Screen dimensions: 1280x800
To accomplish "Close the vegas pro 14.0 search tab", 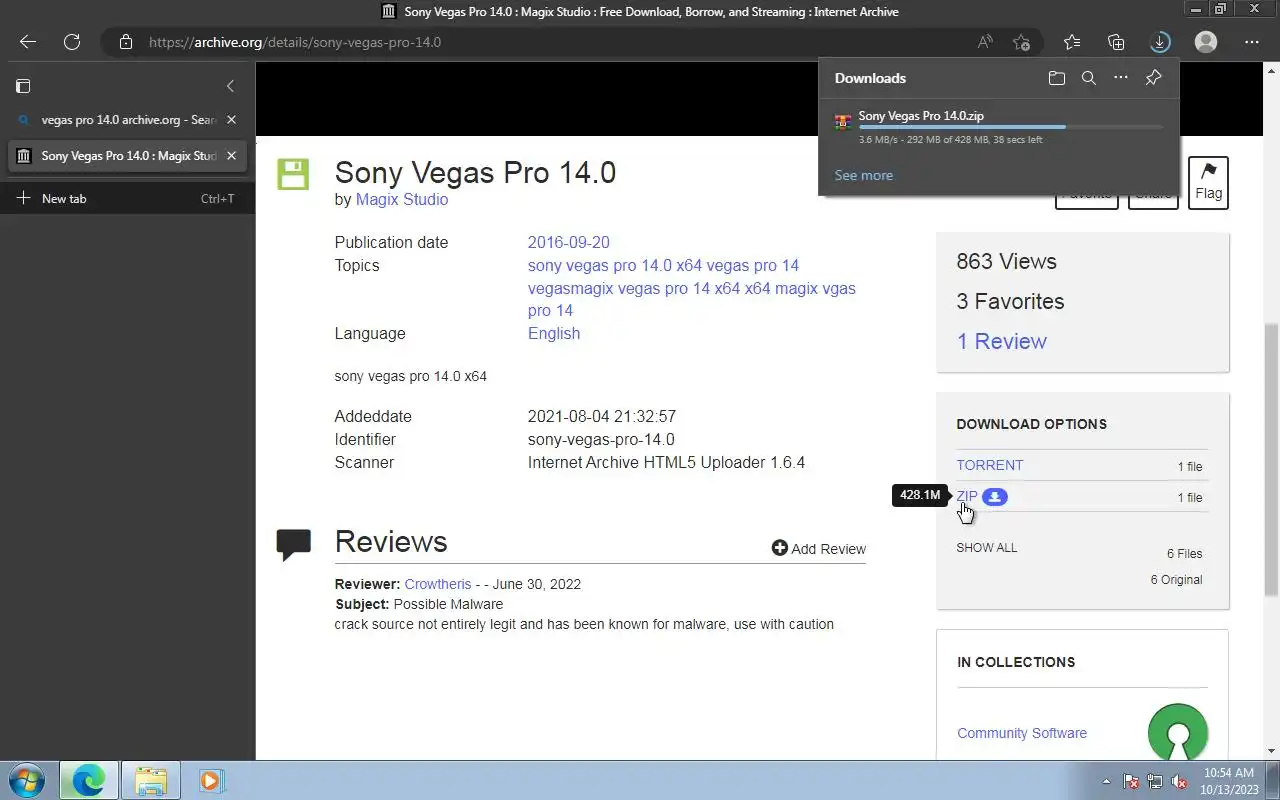I will 231,120.
